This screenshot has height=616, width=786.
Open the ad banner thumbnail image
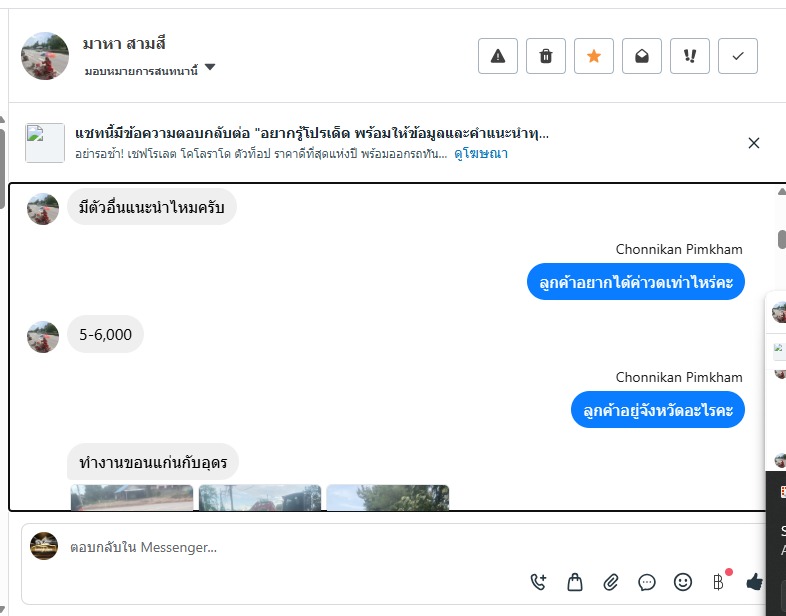tap(45, 143)
